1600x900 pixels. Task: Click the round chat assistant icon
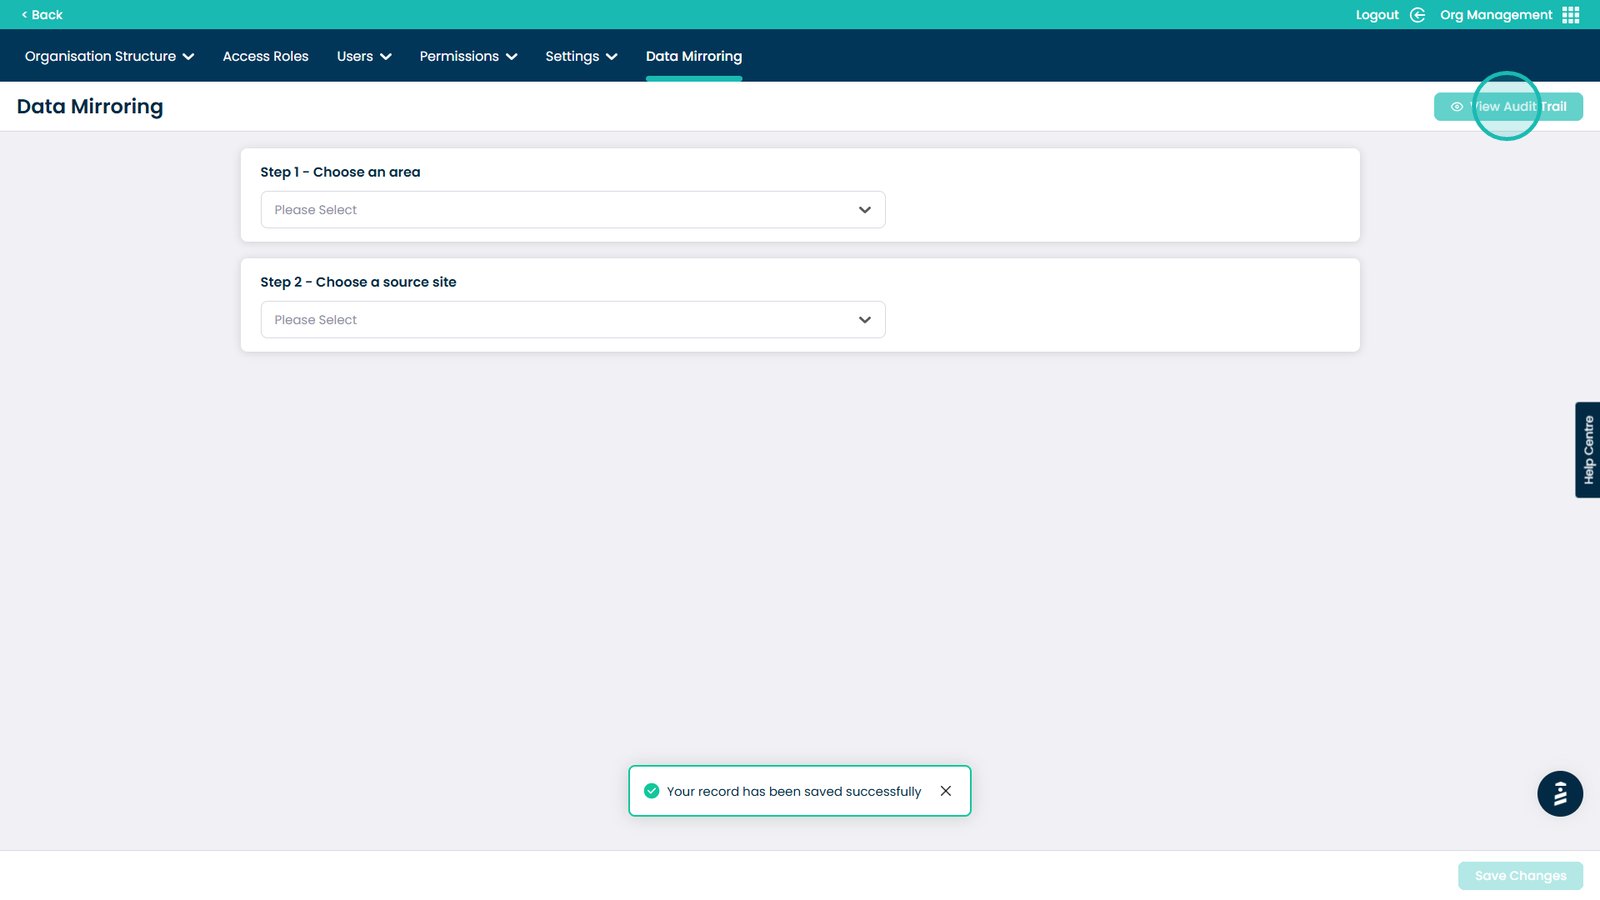pos(1559,794)
